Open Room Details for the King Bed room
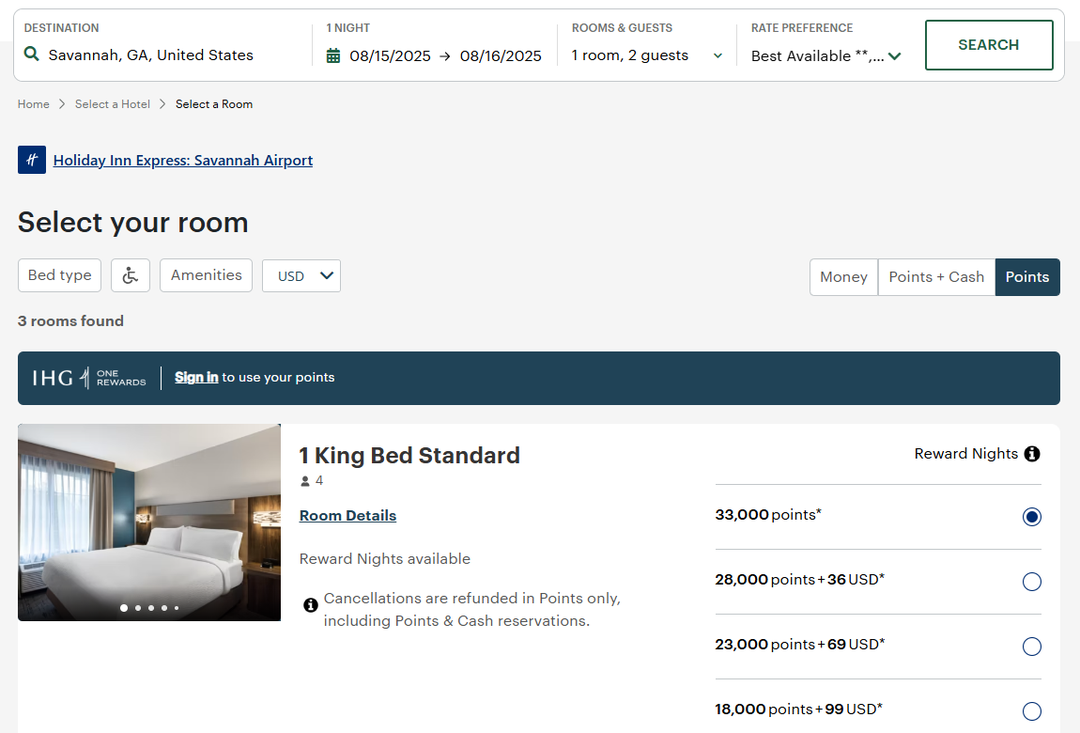This screenshot has height=733, width=1080. click(x=347, y=515)
